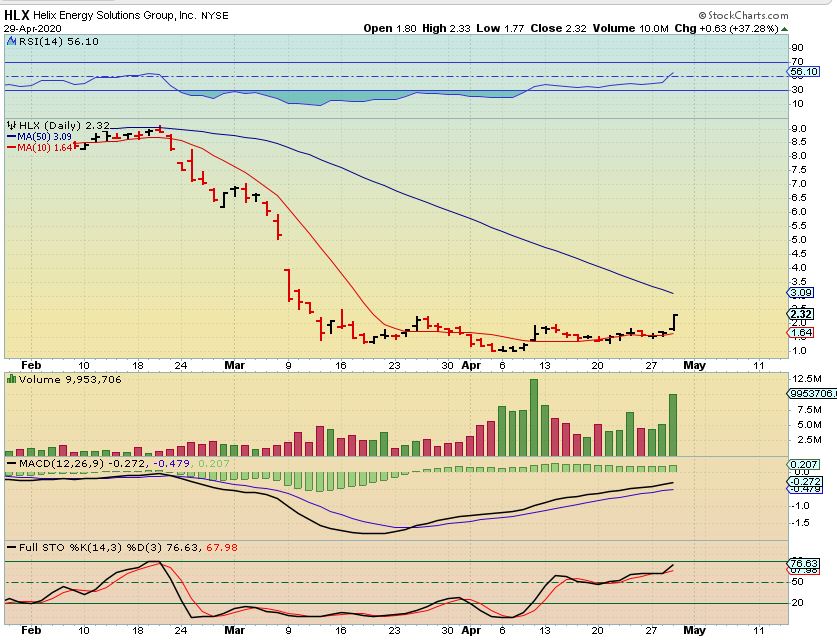Select the blue MA(50) 3.09 legend
This screenshot has height=642, width=837.
click(x=40, y=137)
